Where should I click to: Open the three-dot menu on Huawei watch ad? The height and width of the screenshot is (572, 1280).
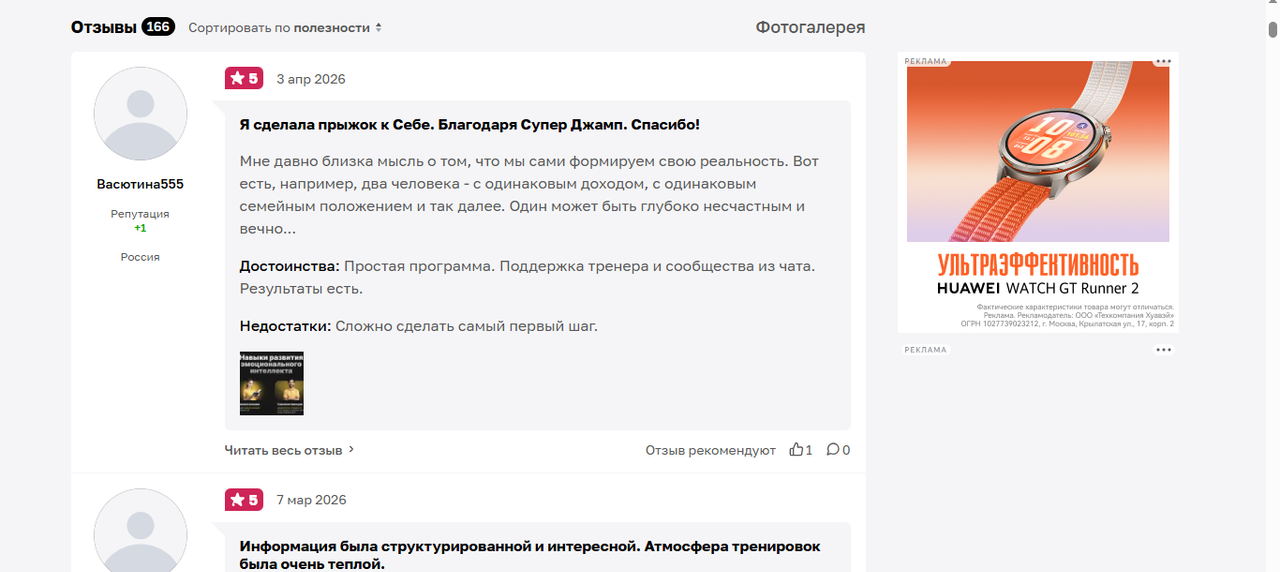(1162, 62)
